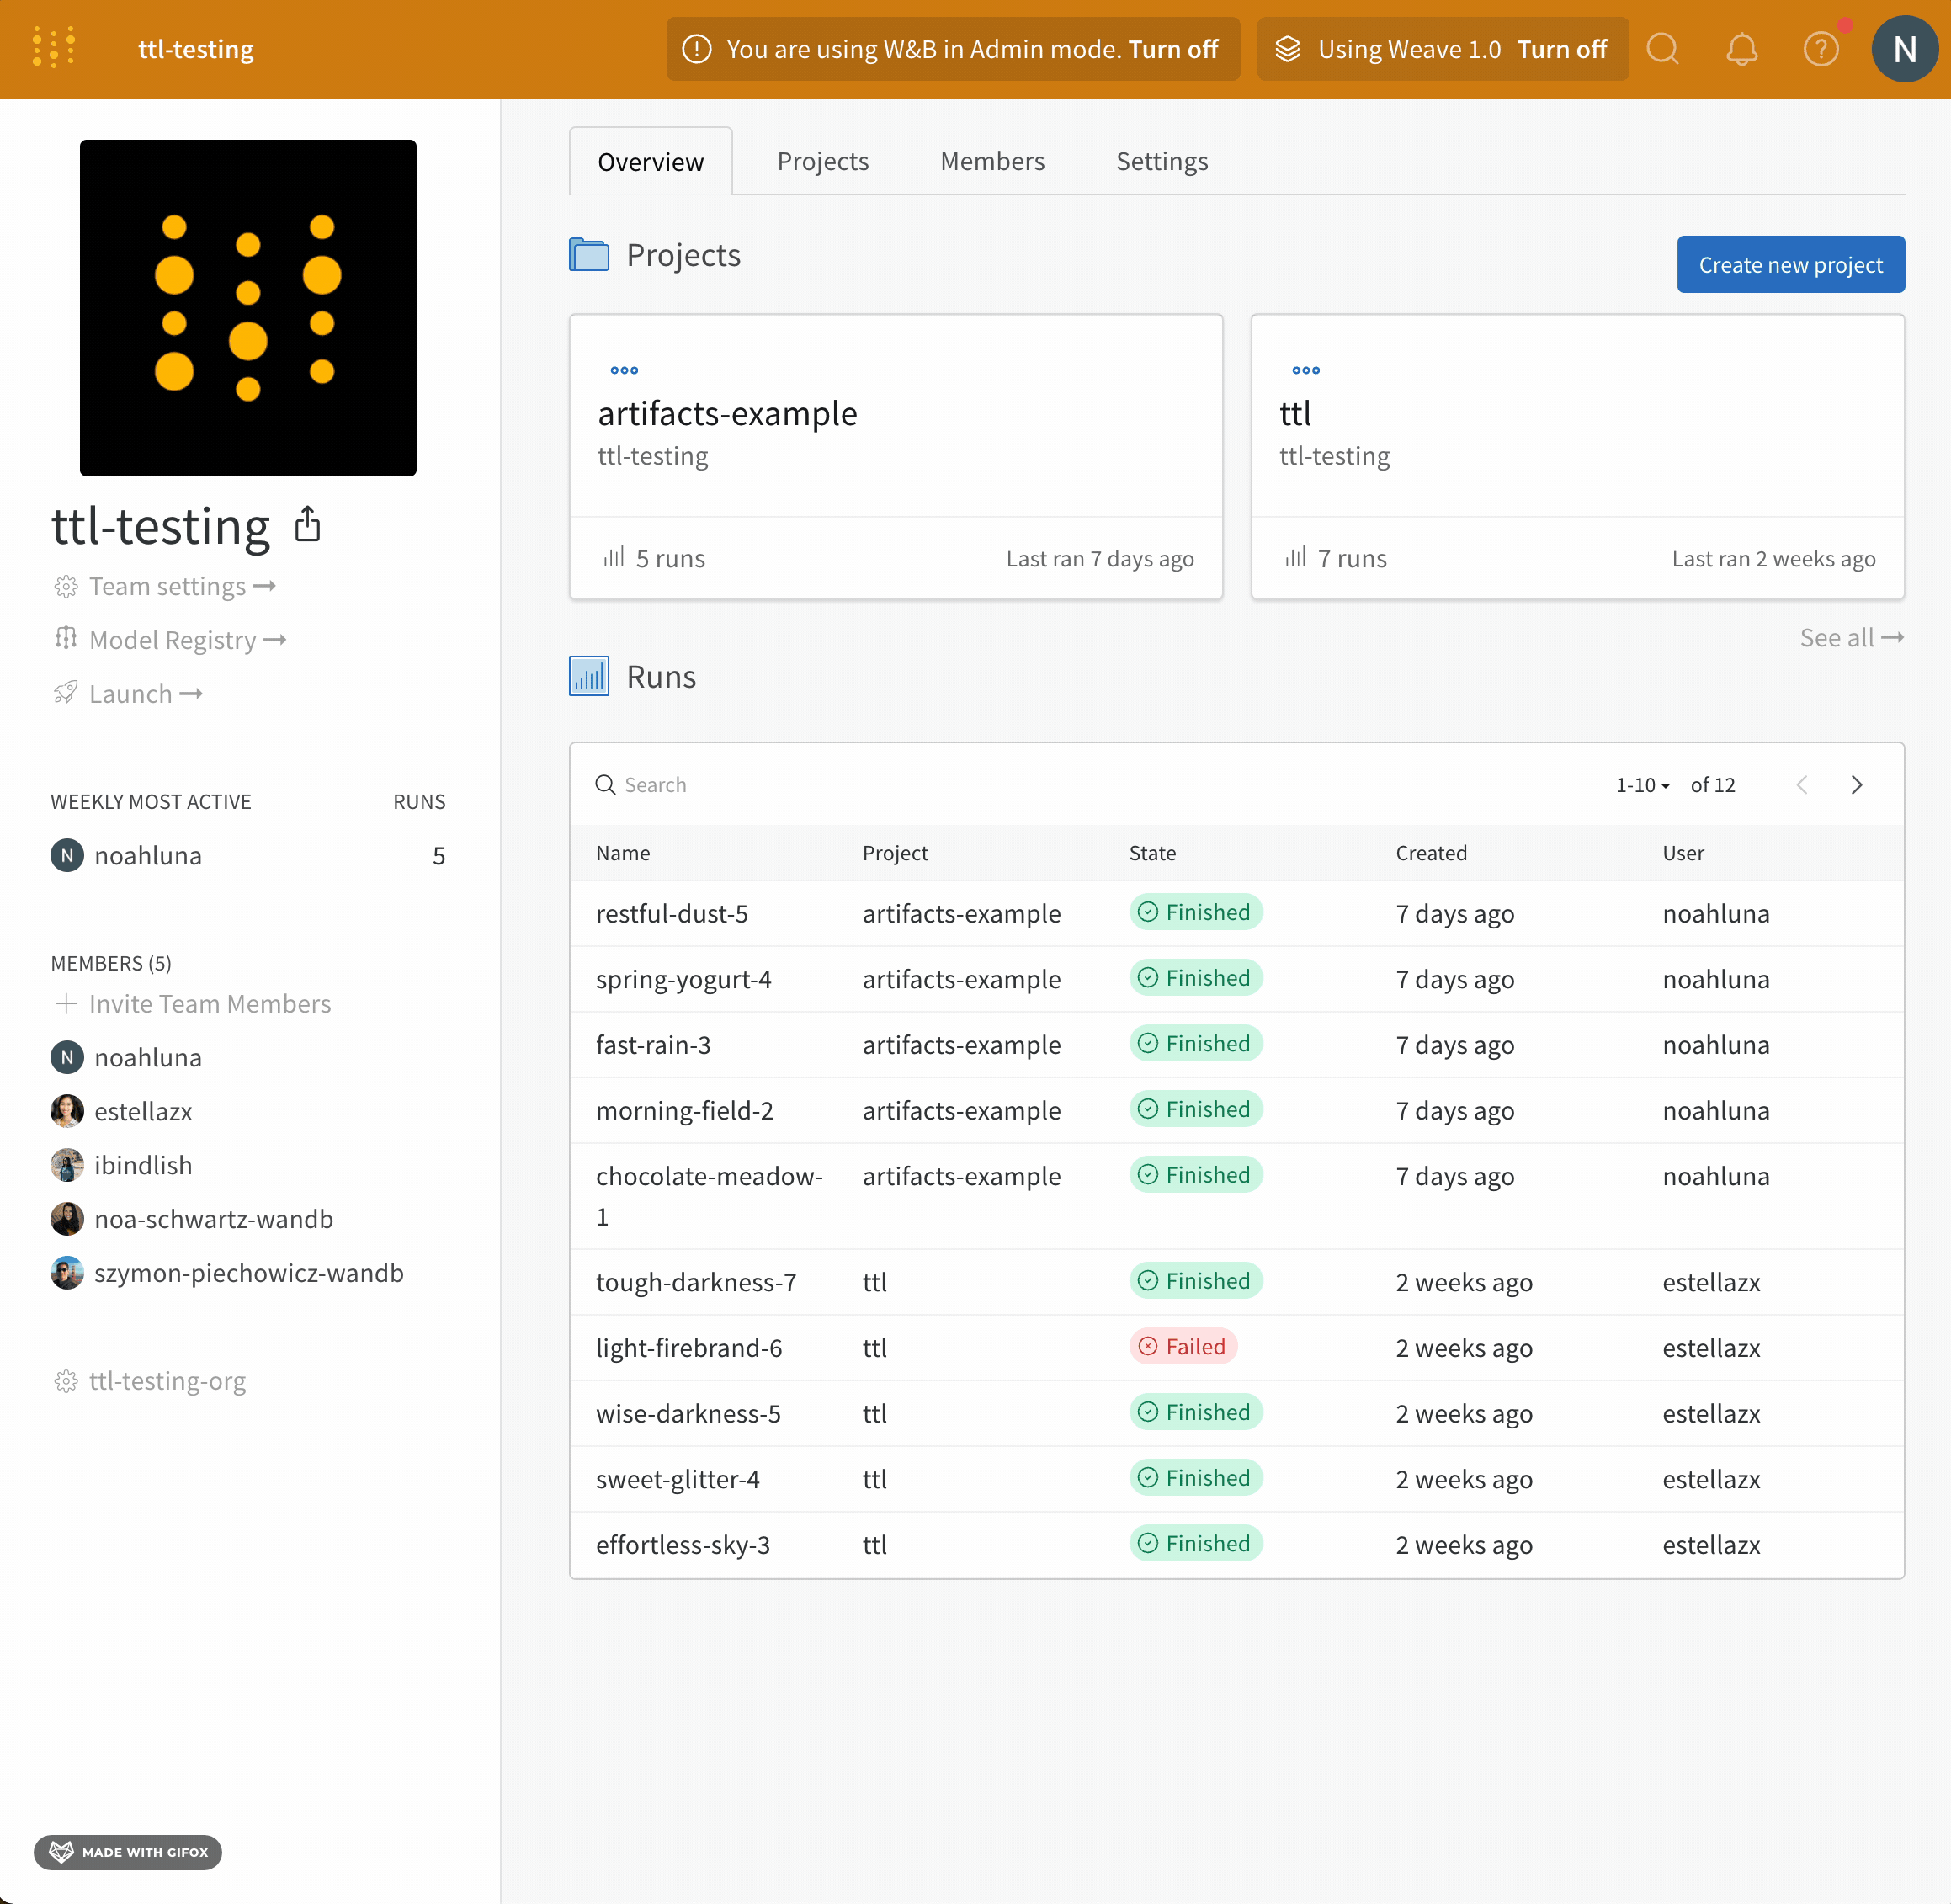Switch to the Projects tab
Viewport: 1951px width, 1904px height.
(822, 160)
